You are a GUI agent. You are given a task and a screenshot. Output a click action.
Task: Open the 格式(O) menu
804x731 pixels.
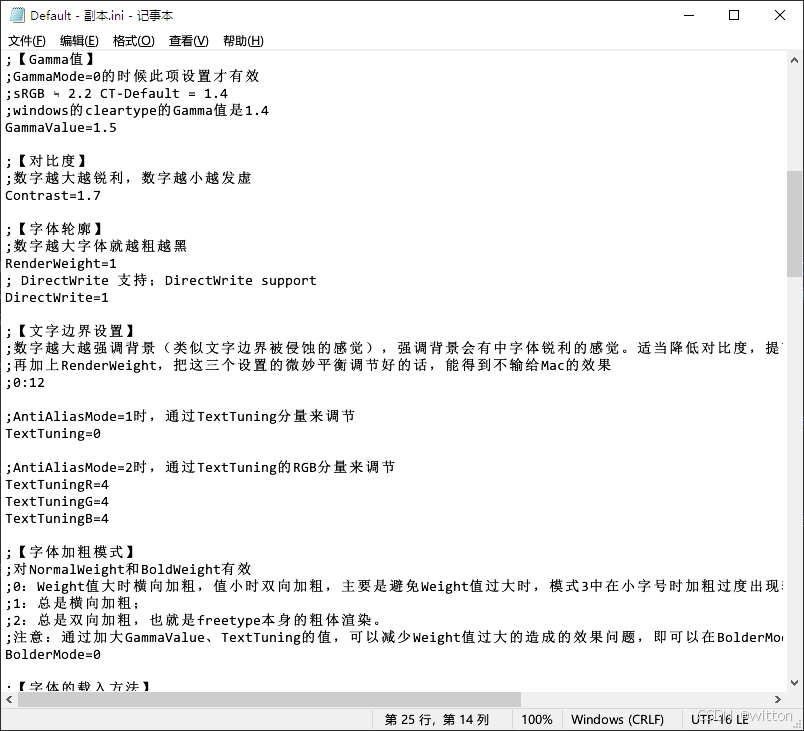[x=133, y=40]
